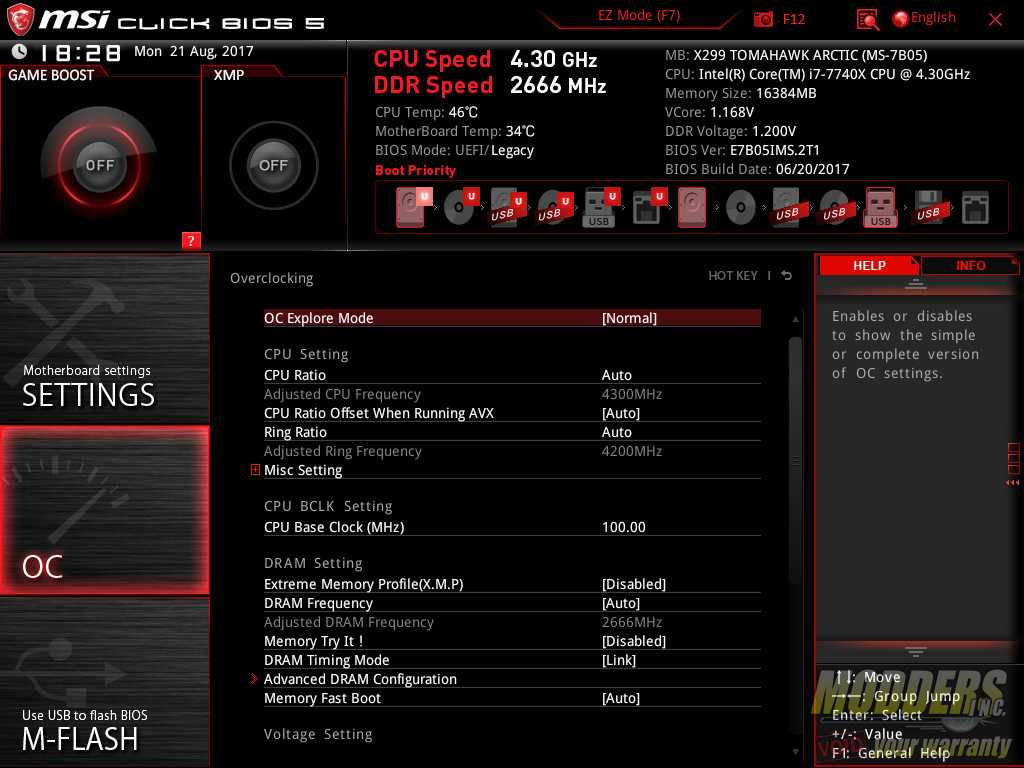Click the back arrow beside HOT KEY
Image resolution: width=1024 pixels, height=768 pixels.
(x=787, y=276)
